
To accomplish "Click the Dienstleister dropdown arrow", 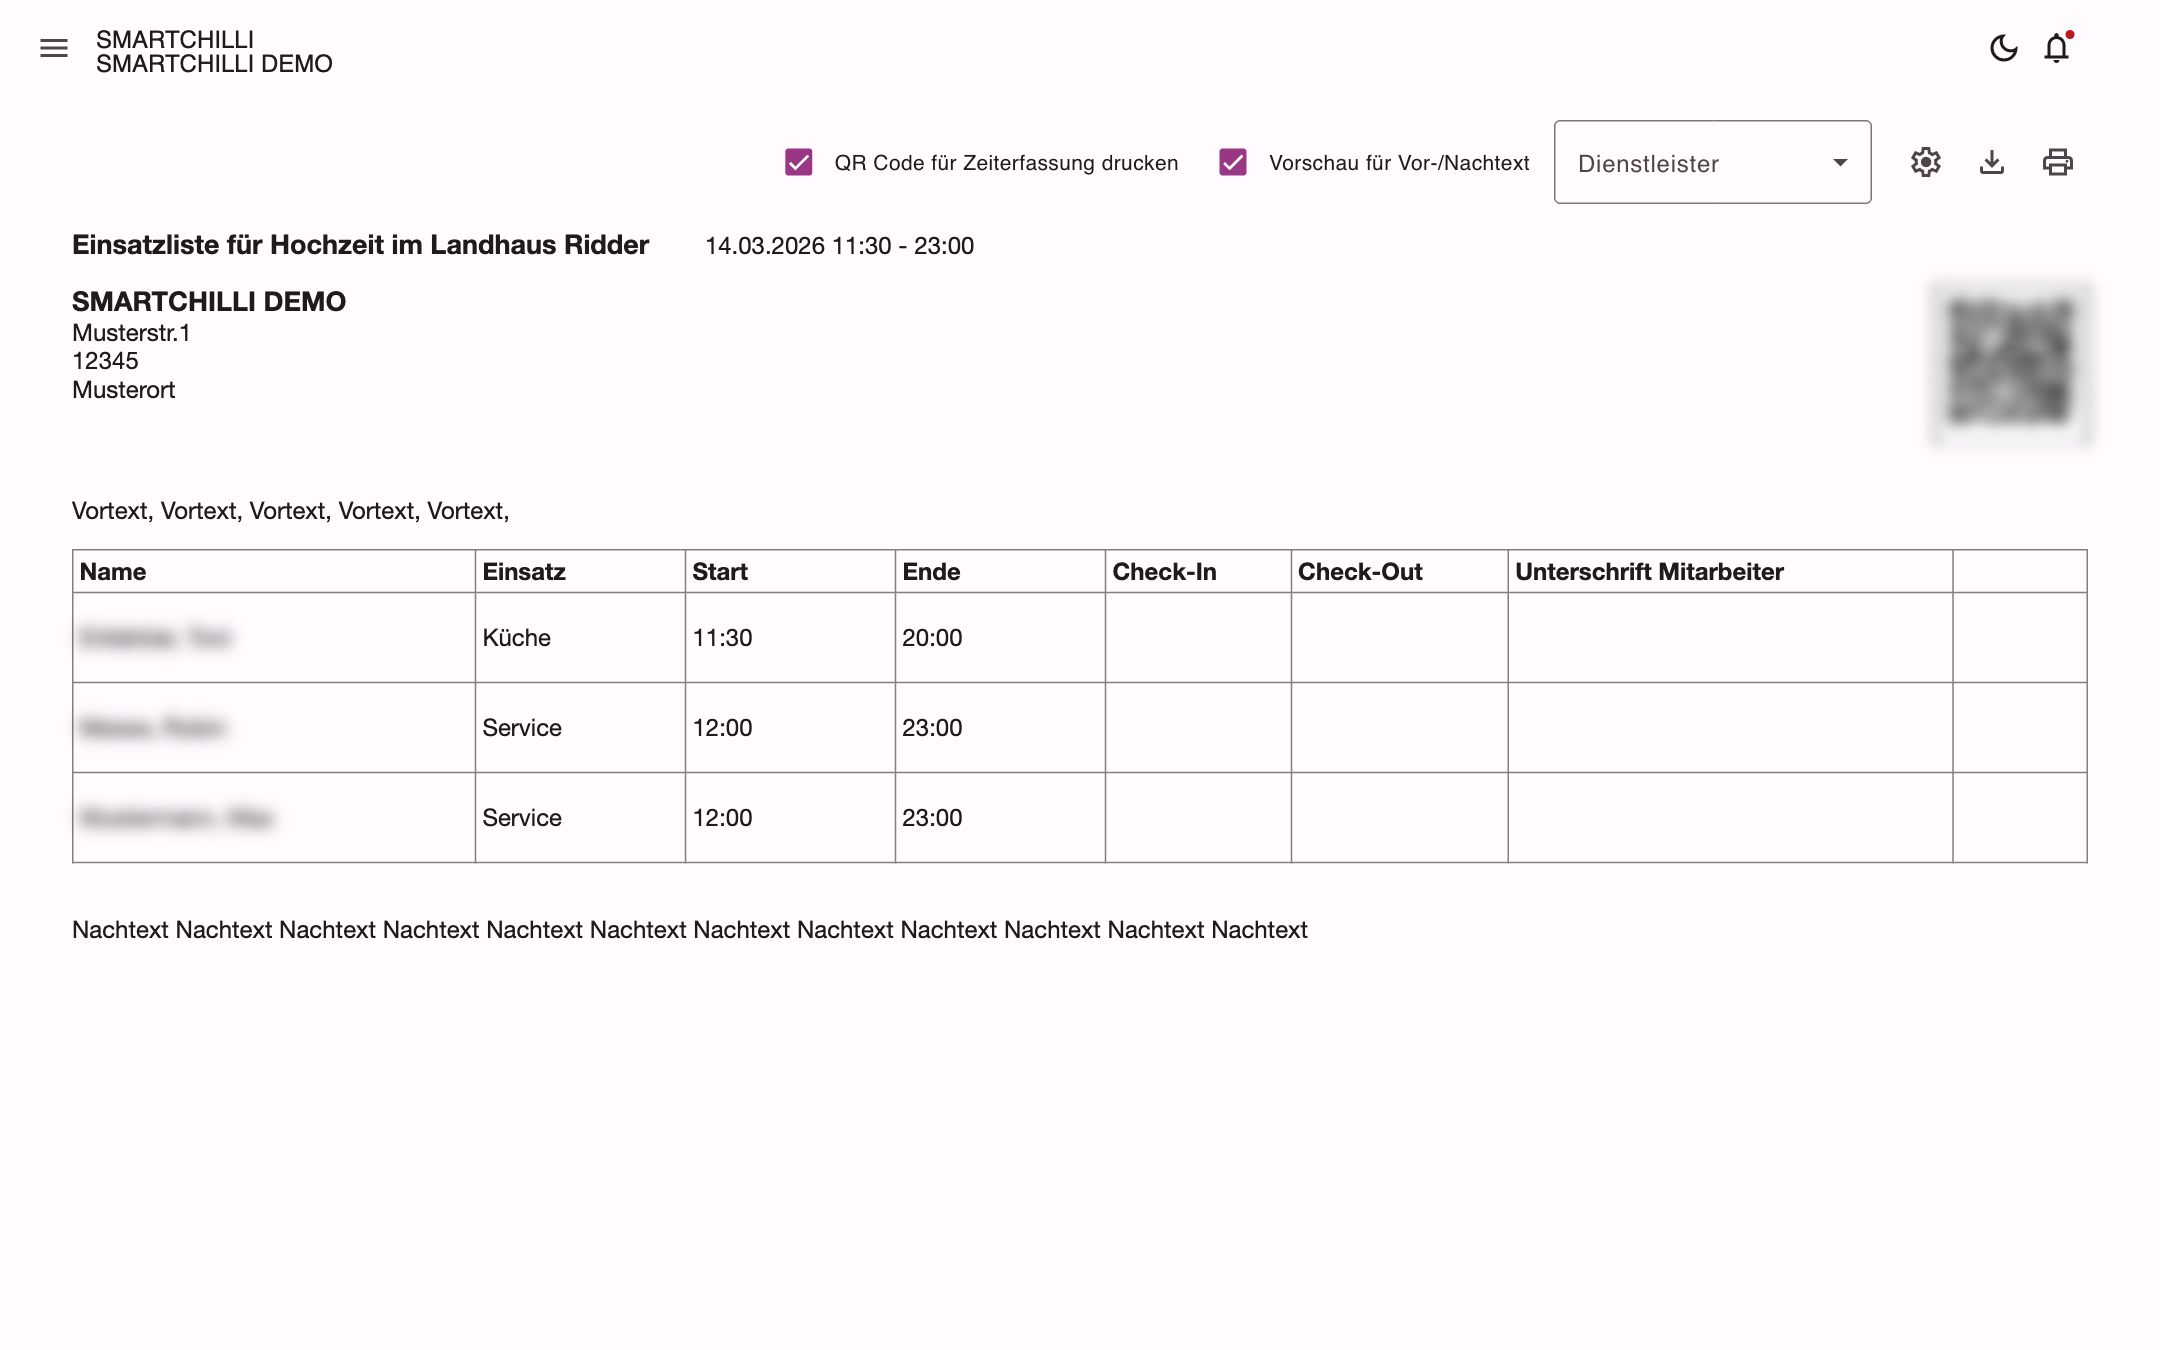I will 1840,162.
